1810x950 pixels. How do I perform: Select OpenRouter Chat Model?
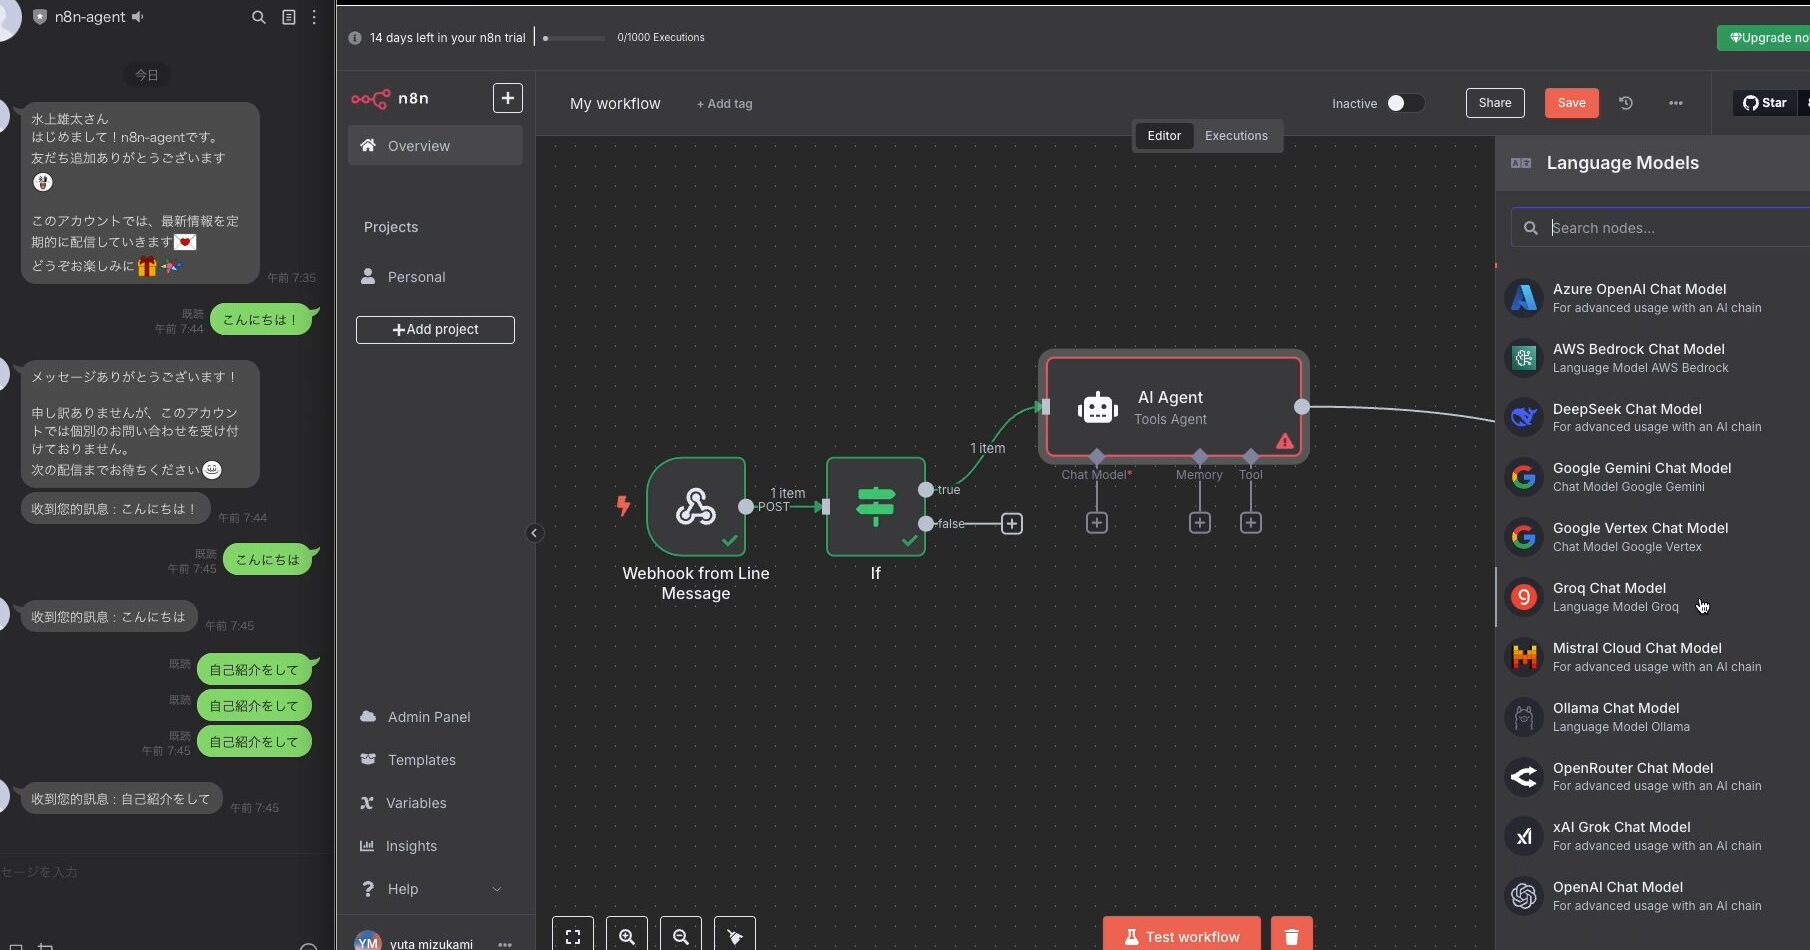(x=1653, y=777)
